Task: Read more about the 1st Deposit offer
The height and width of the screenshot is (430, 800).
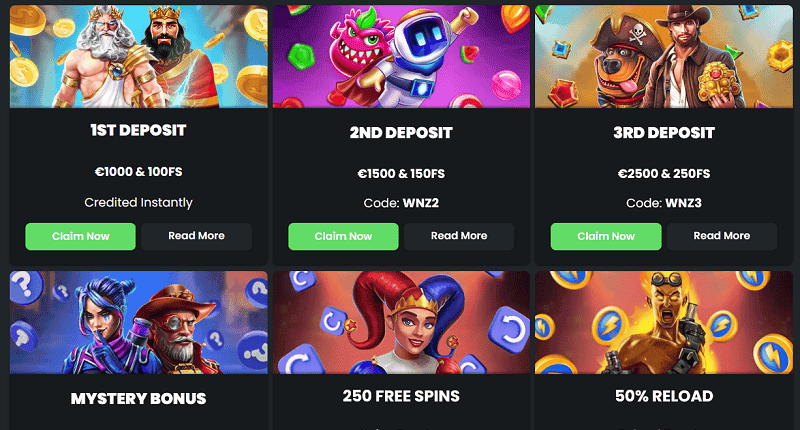Action: 196,236
